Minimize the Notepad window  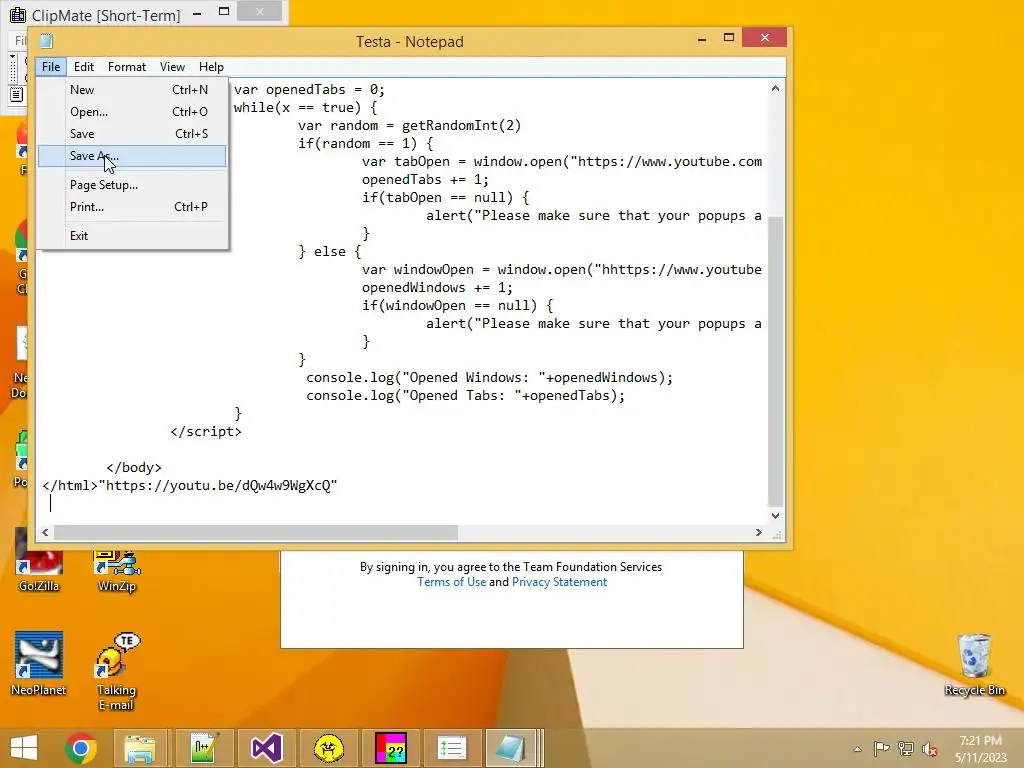(x=702, y=39)
